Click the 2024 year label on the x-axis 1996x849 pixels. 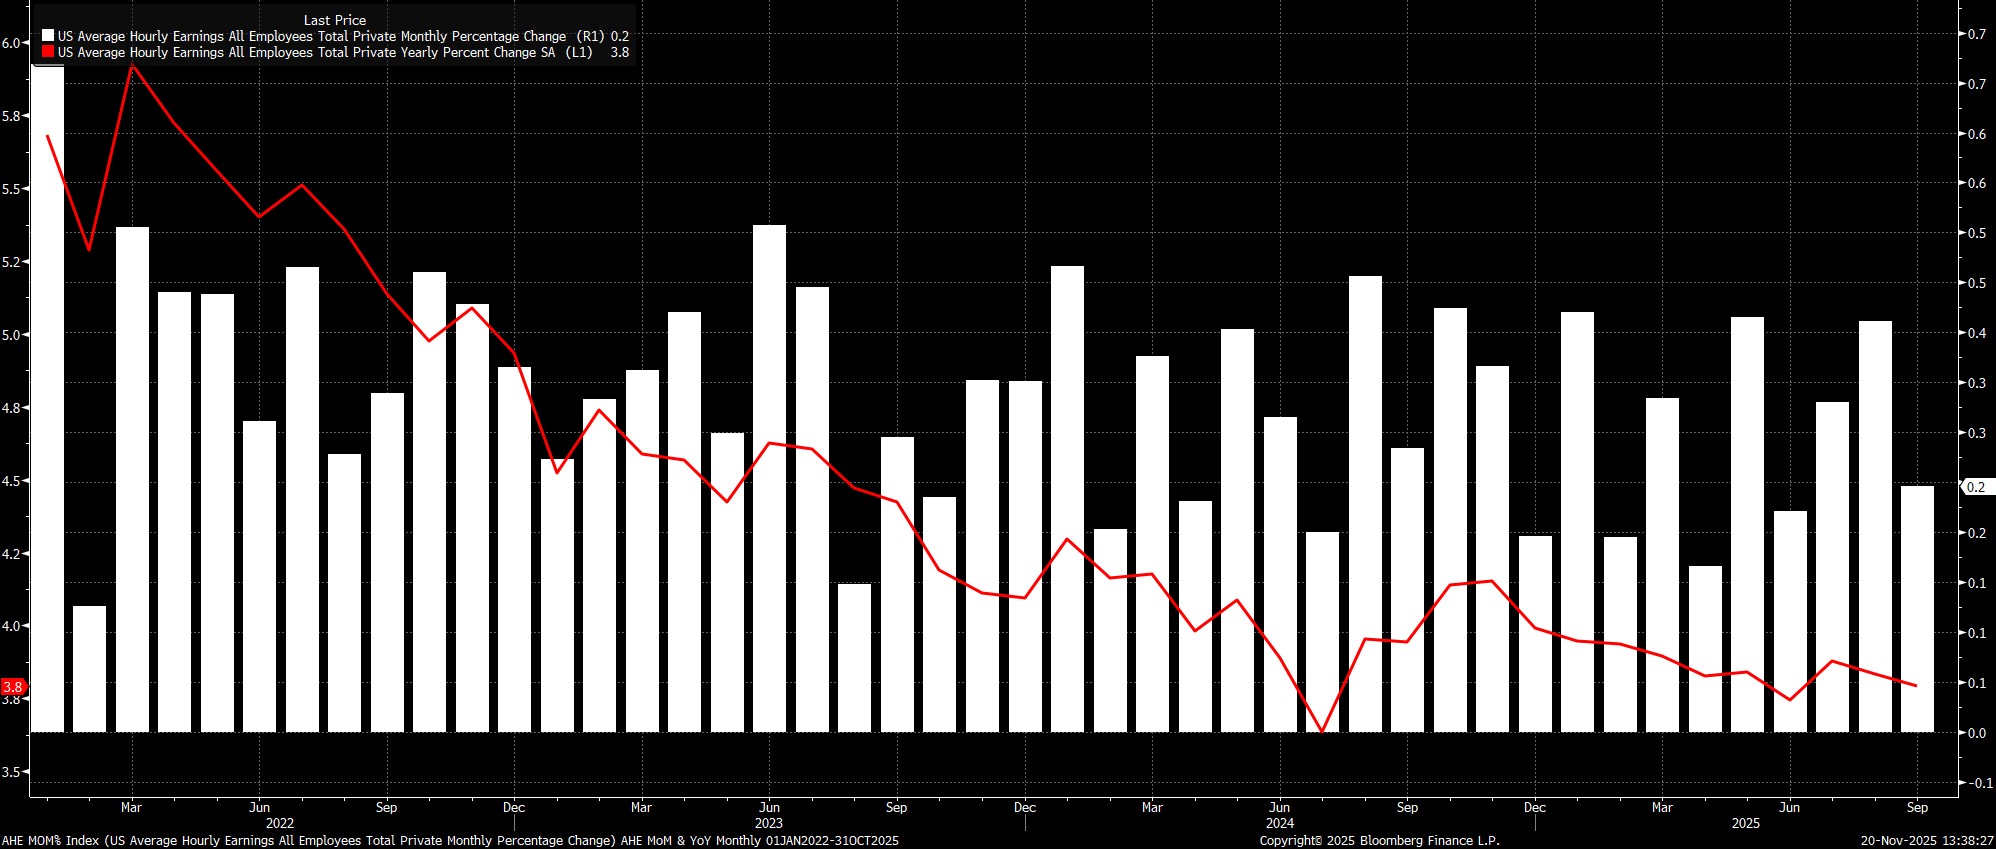click(x=1279, y=823)
